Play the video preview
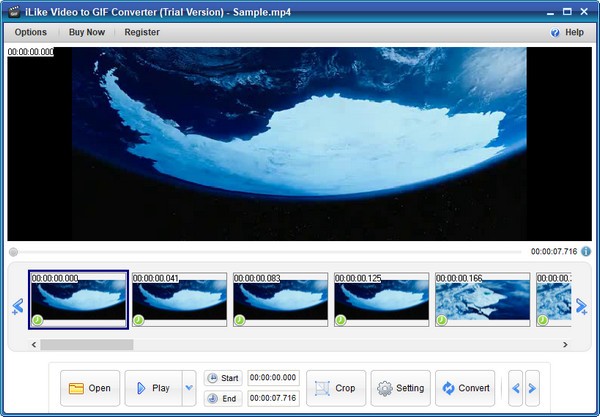The image size is (600, 417). (x=153, y=388)
